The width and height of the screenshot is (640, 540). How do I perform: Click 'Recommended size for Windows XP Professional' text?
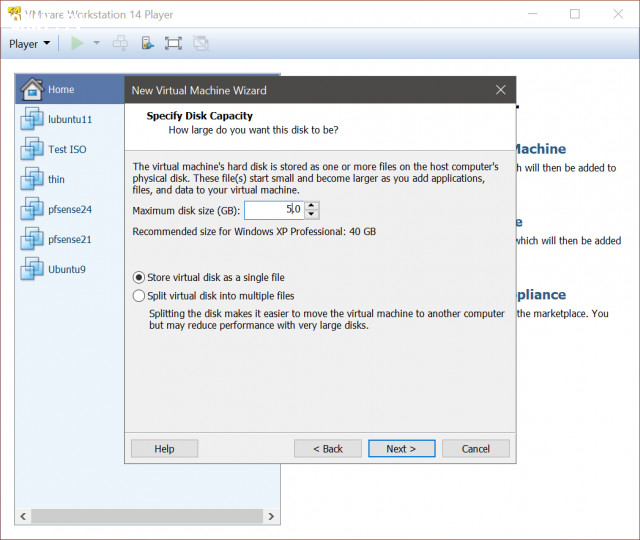(x=254, y=231)
